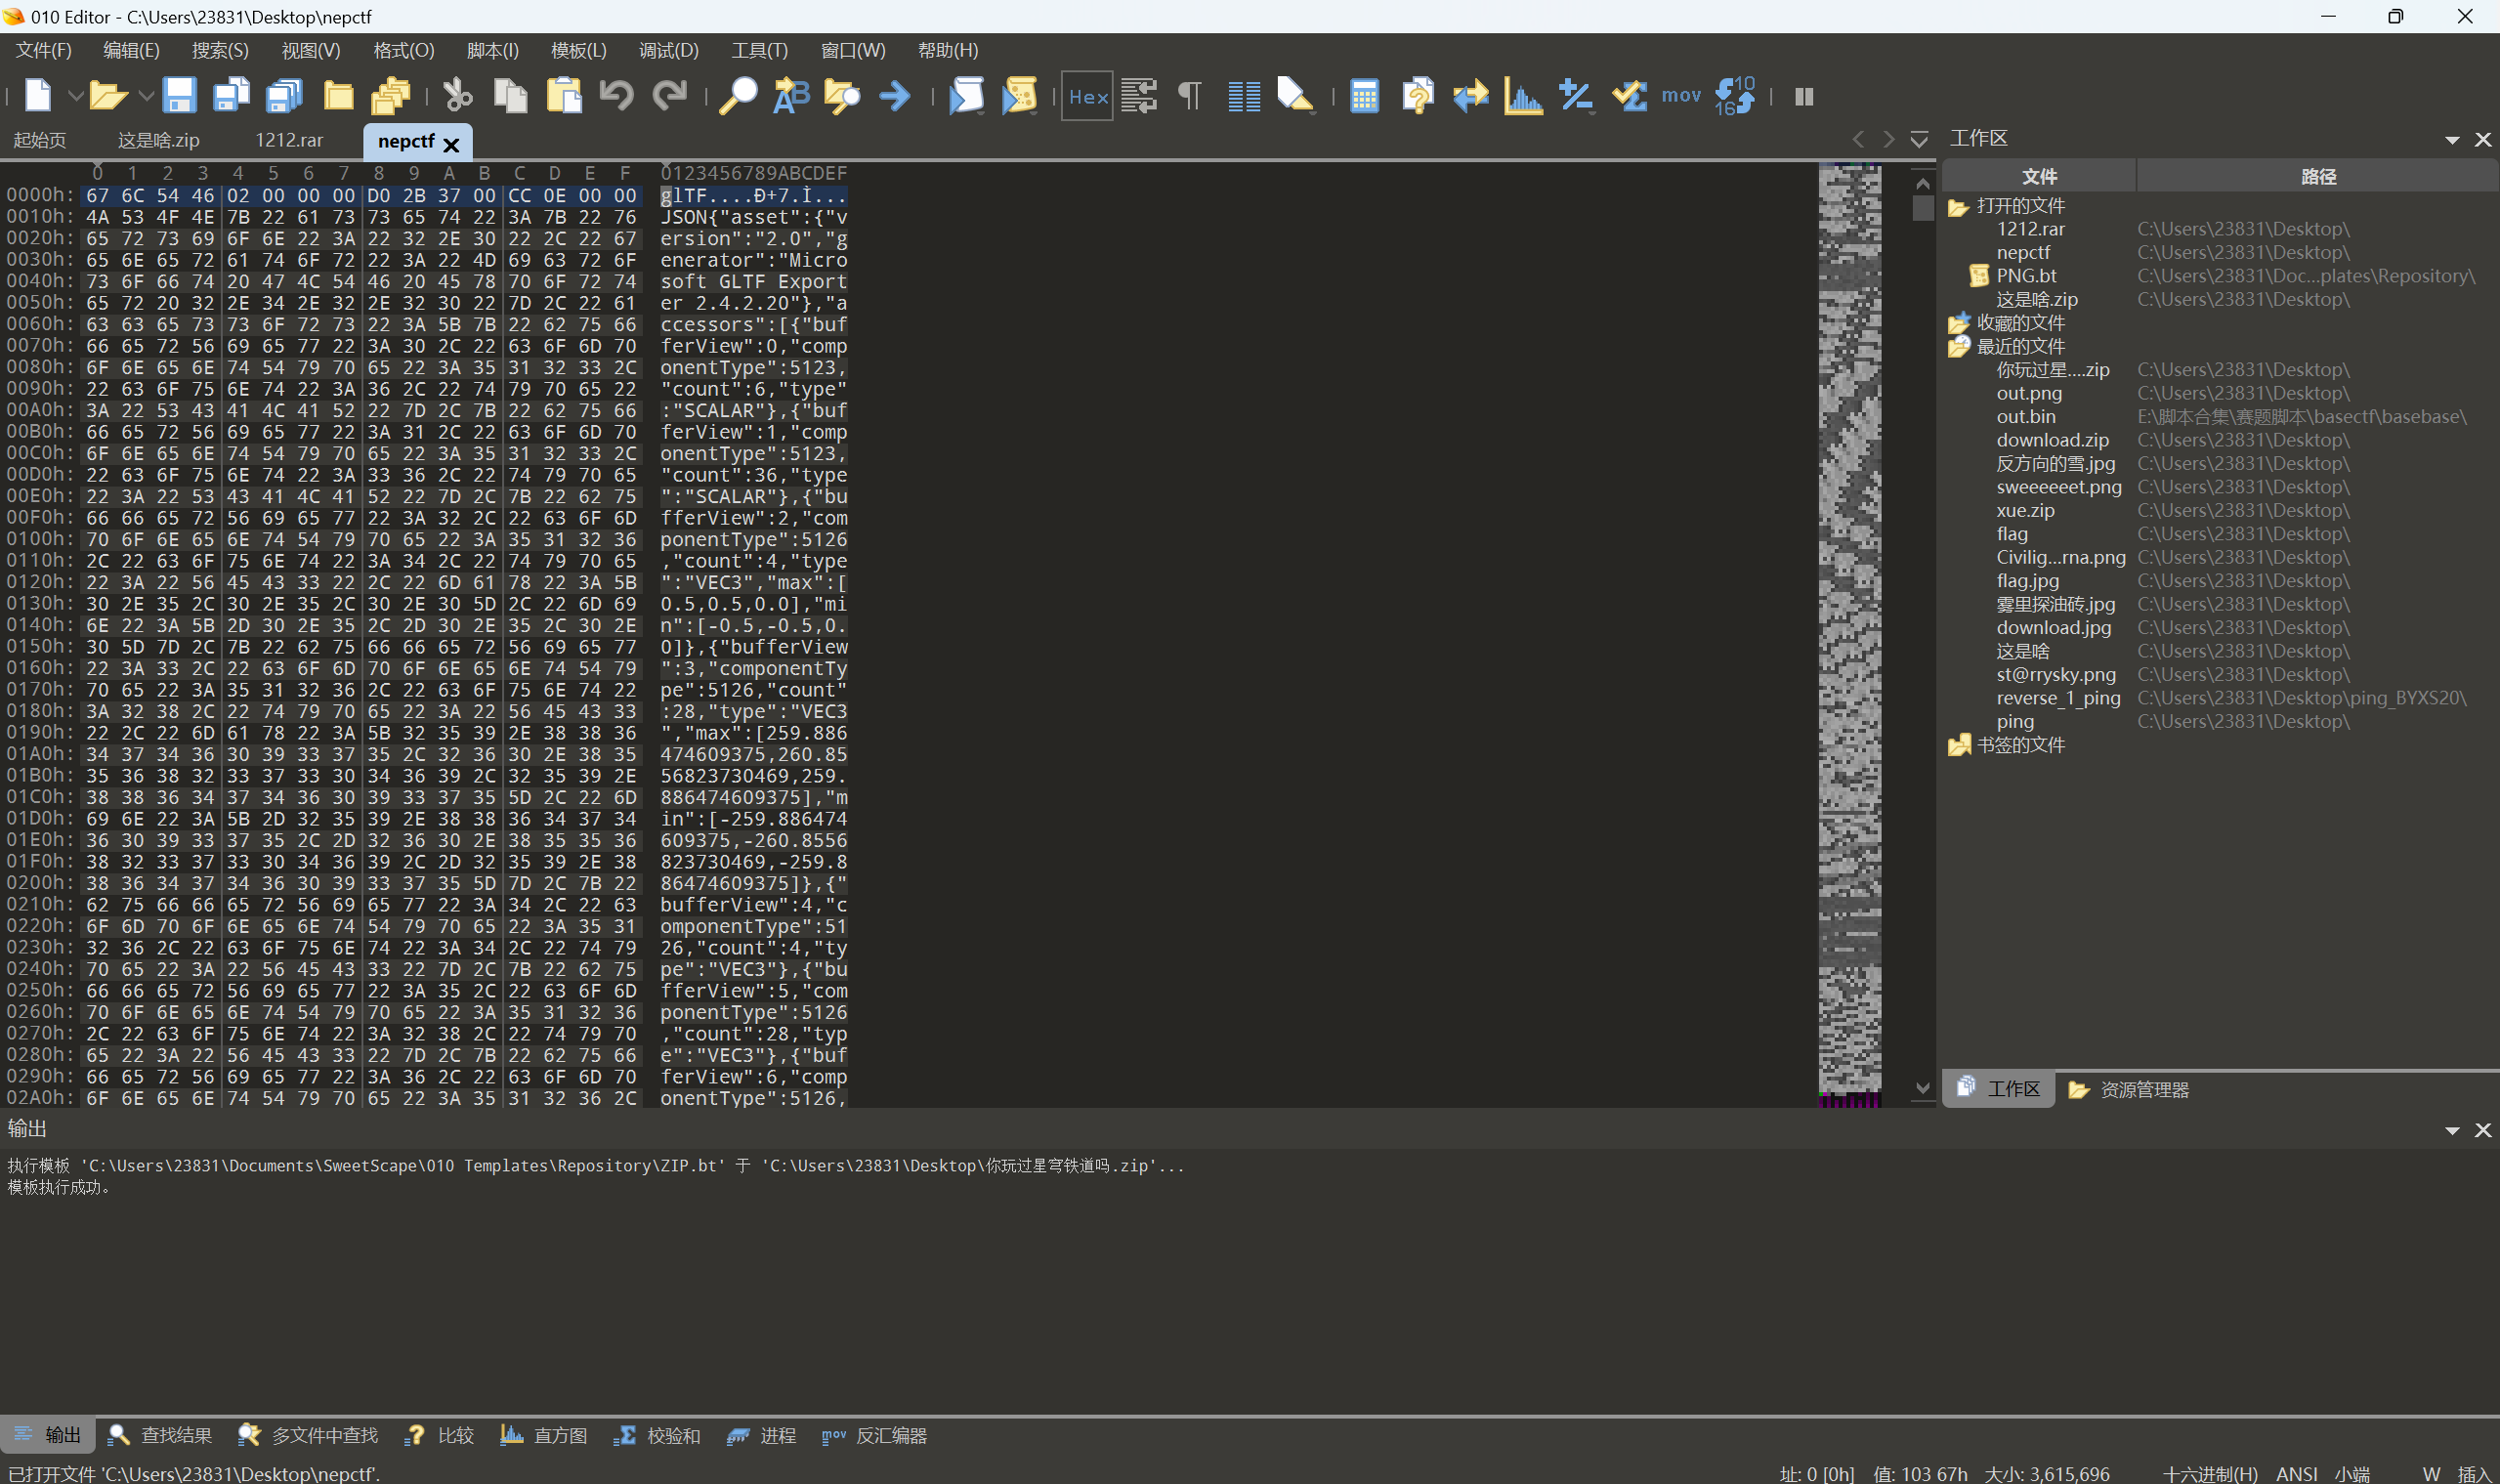
Task: Open the 校验和 bottom tab
Action: tap(658, 1436)
